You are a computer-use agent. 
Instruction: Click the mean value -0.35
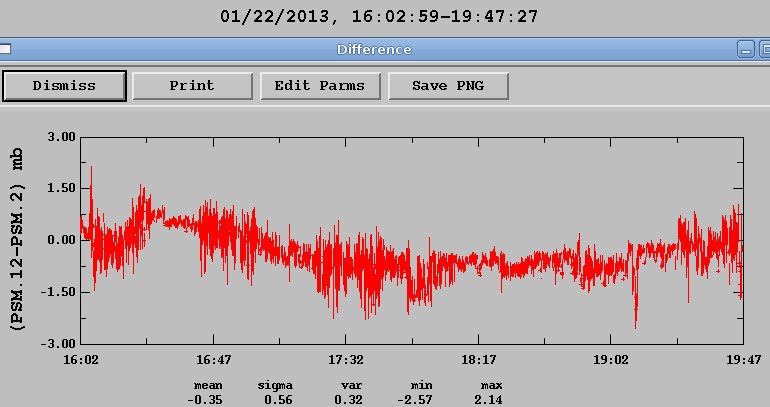[204, 400]
